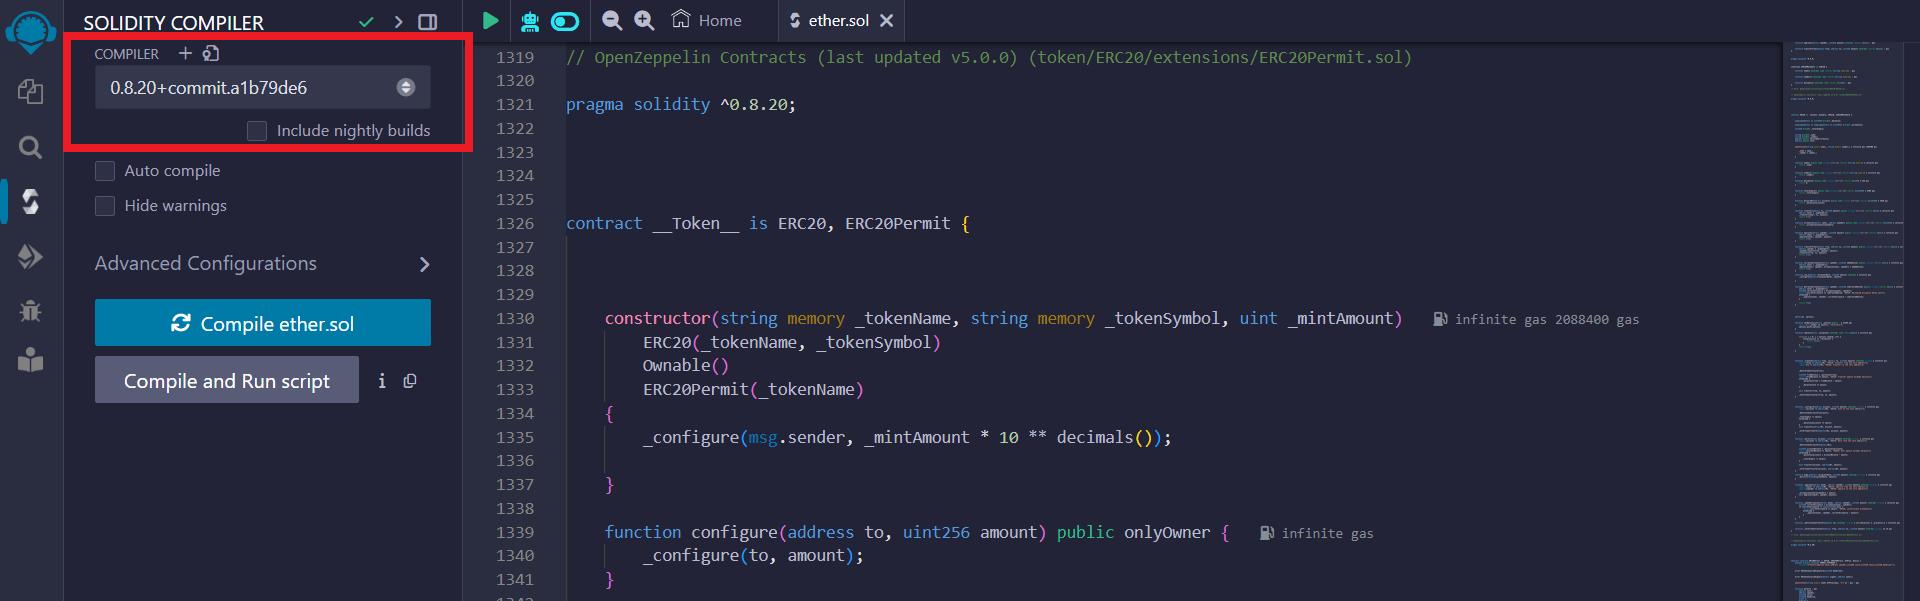Click the sidebar icon below the Debugger
The height and width of the screenshot is (601, 1920).
tap(31, 360)
